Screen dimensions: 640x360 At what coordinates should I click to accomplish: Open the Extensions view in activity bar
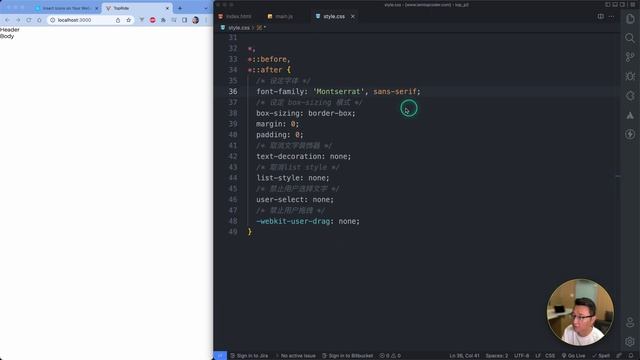(x=630, y=96)
